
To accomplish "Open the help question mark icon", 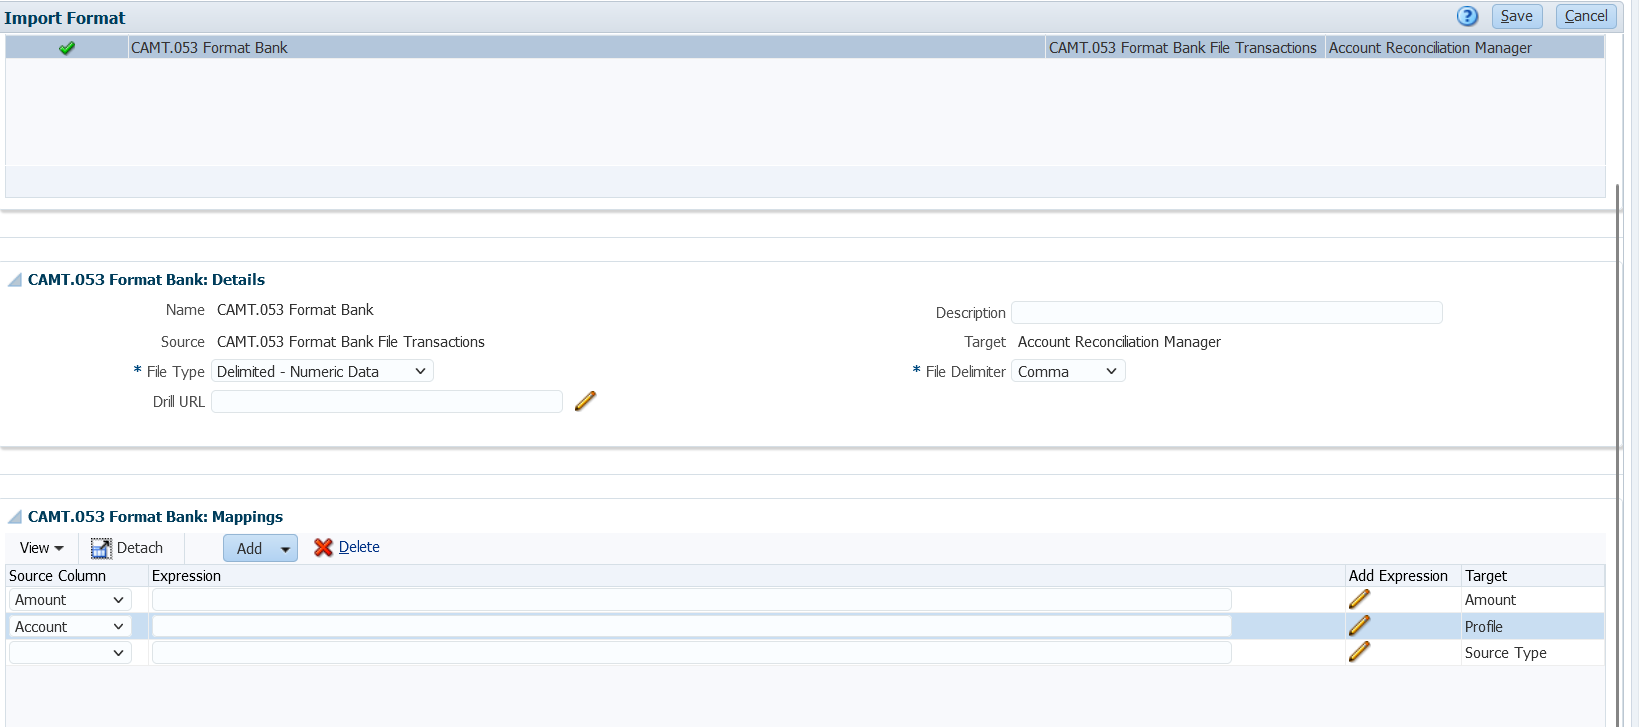I will (1467, 16).
